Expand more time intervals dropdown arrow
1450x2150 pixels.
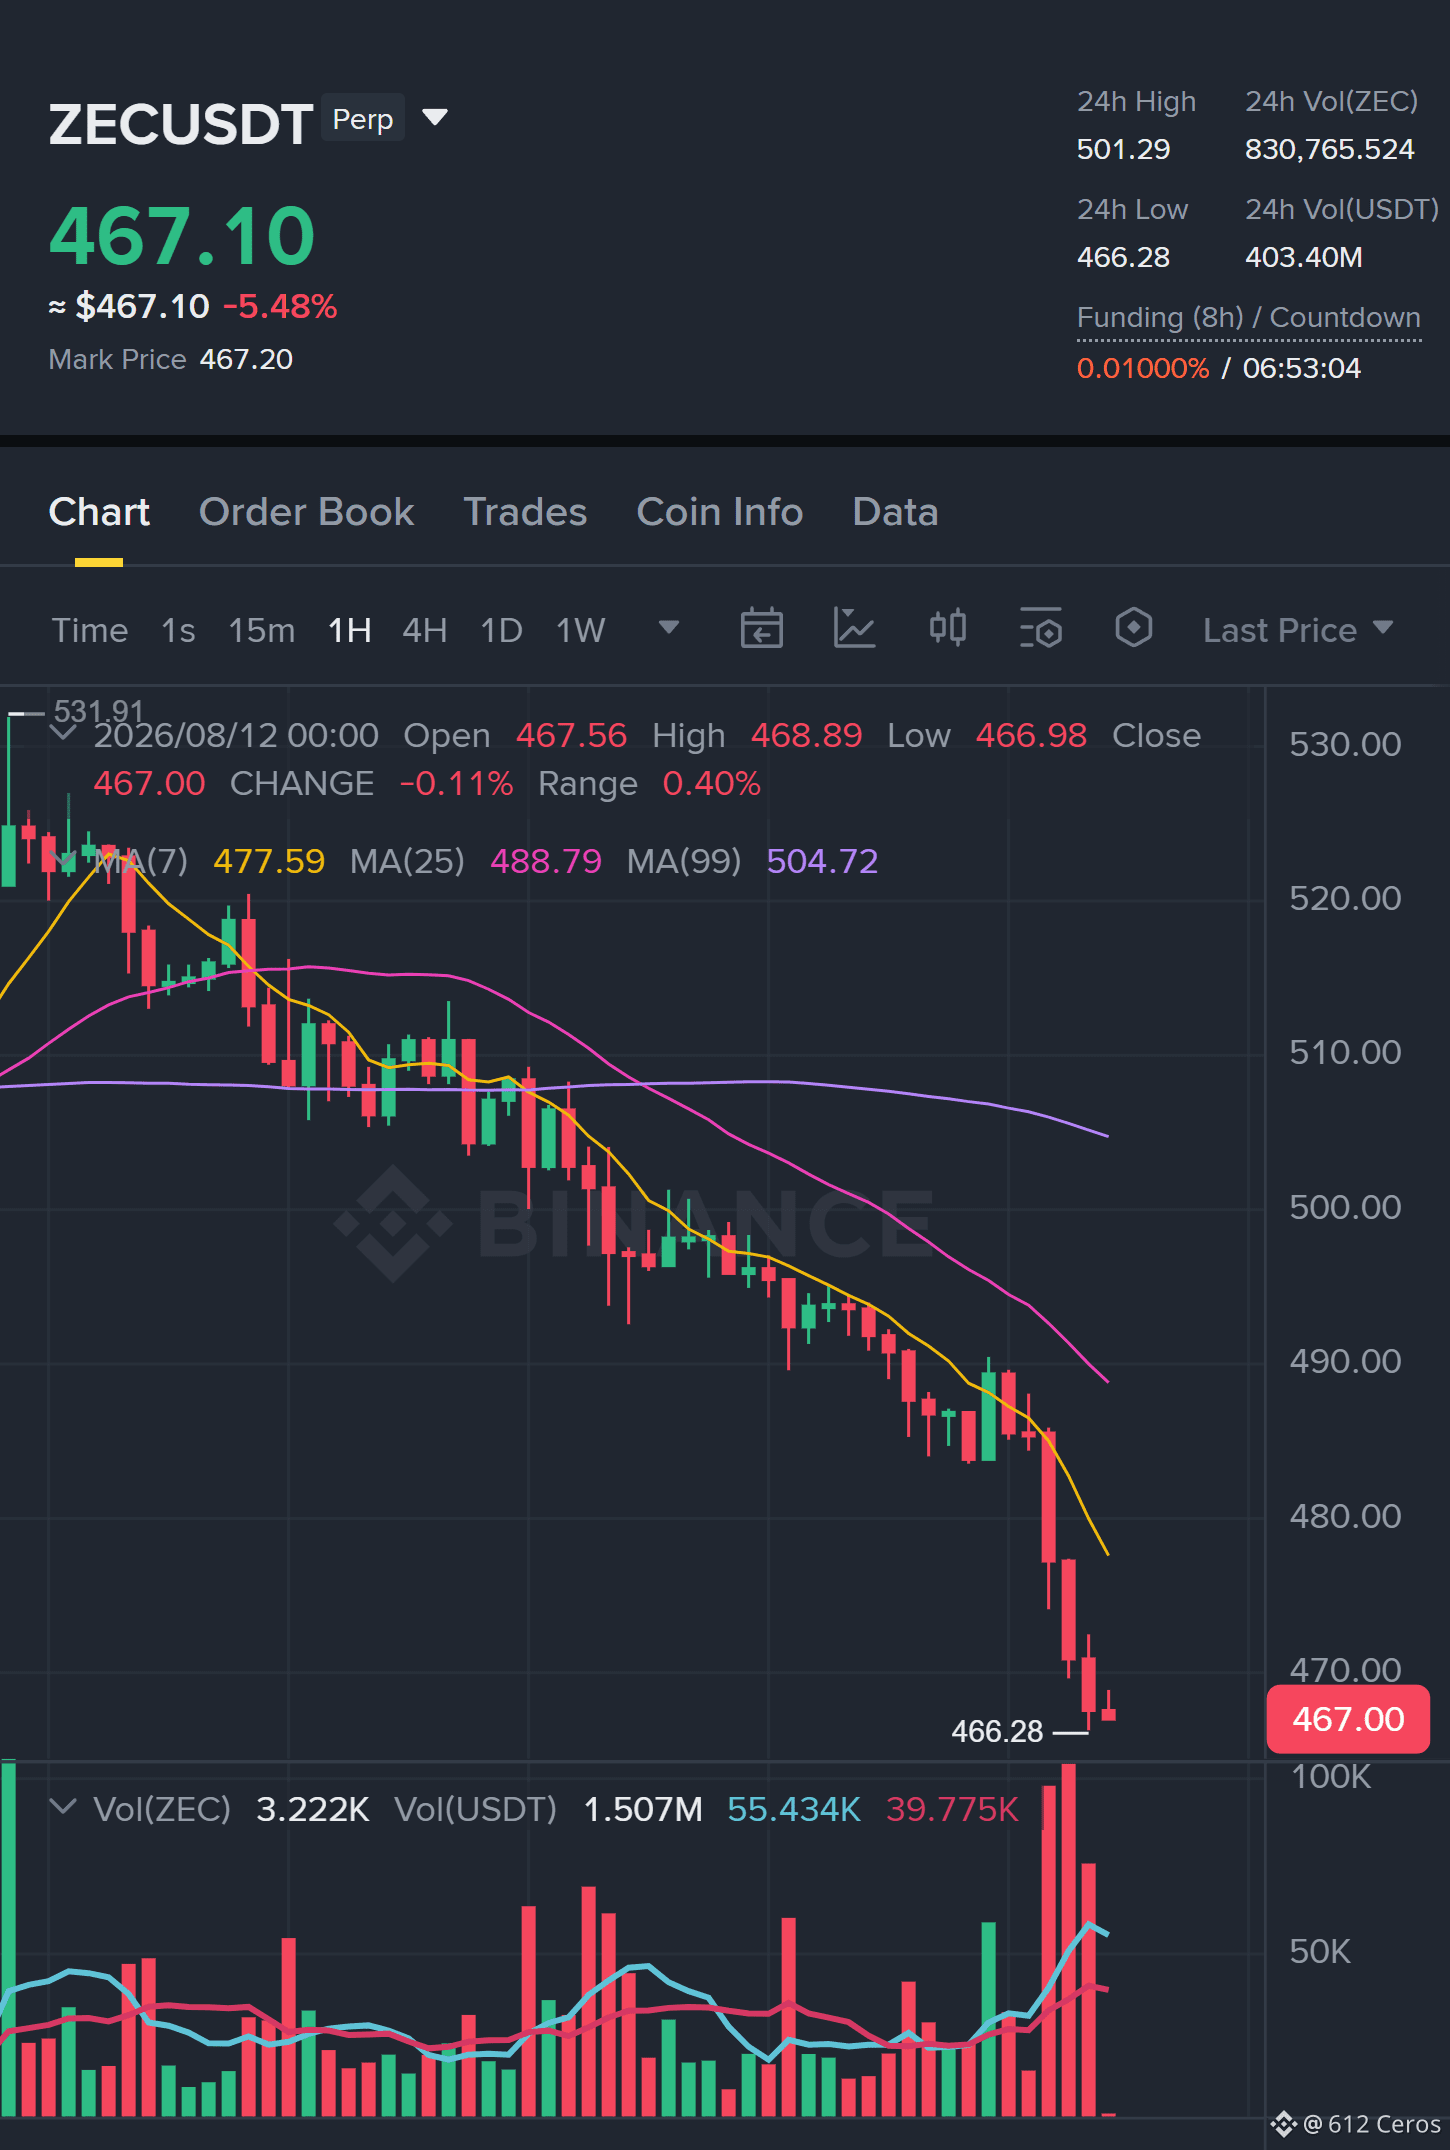[x=669, y=628]
